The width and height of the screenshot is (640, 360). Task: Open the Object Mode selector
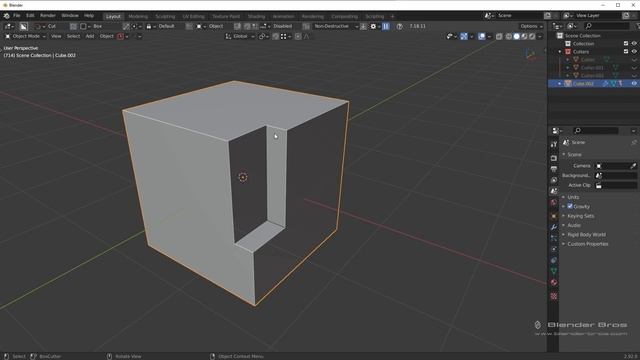pyautogui.click(x=25, y=36)
